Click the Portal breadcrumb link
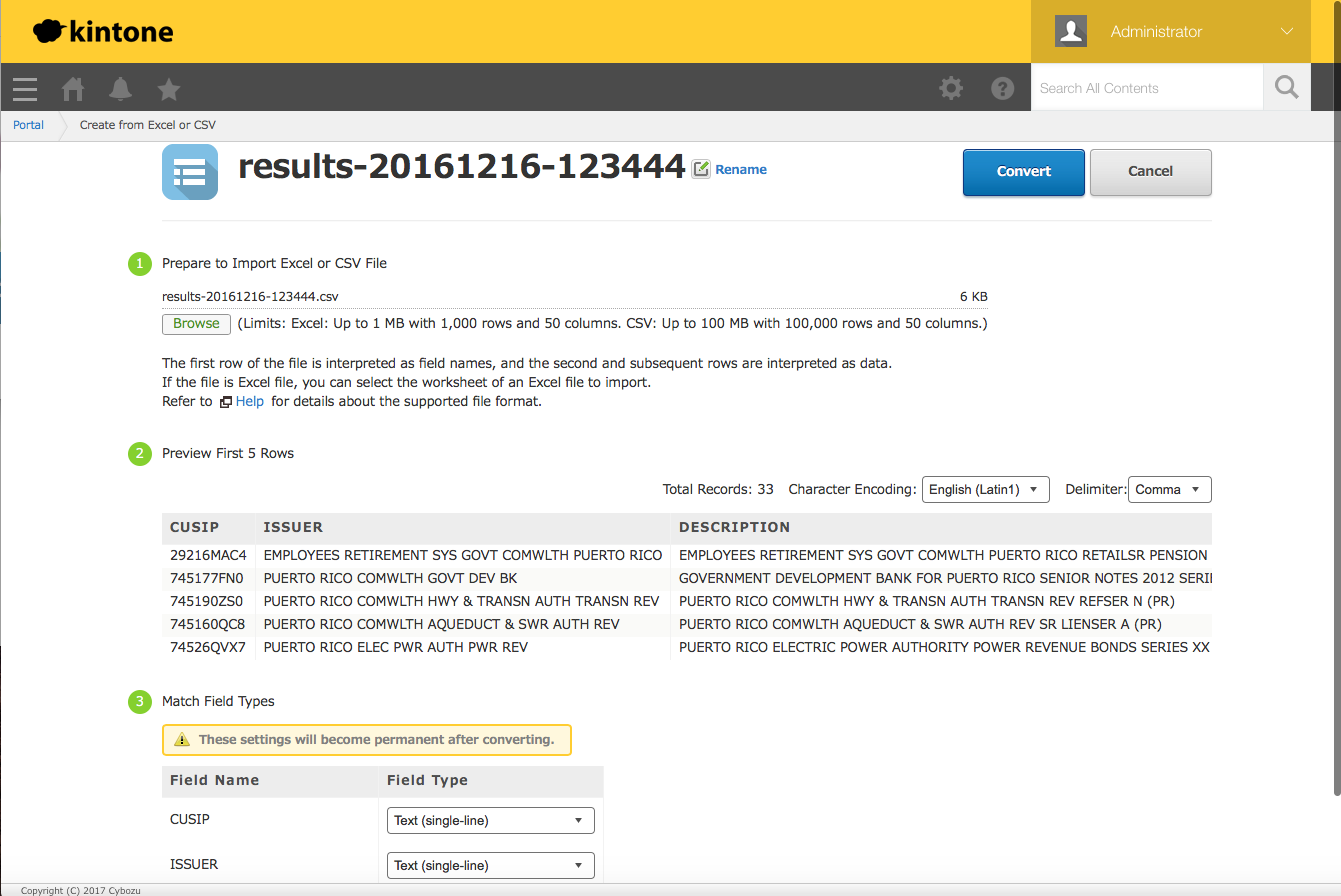 (x=28, y=125)
